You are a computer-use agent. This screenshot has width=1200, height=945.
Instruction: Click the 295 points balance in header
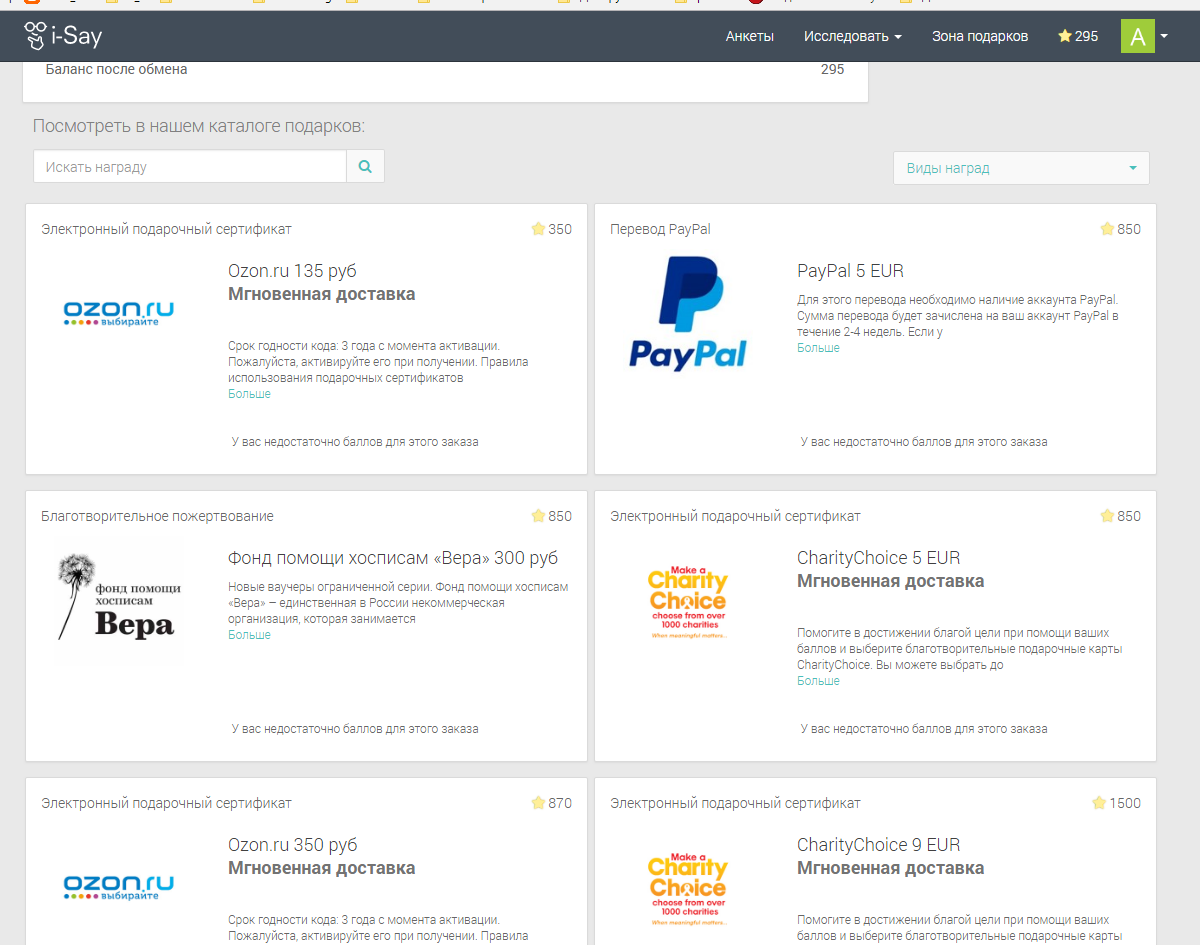click(x=1086, y=36)
